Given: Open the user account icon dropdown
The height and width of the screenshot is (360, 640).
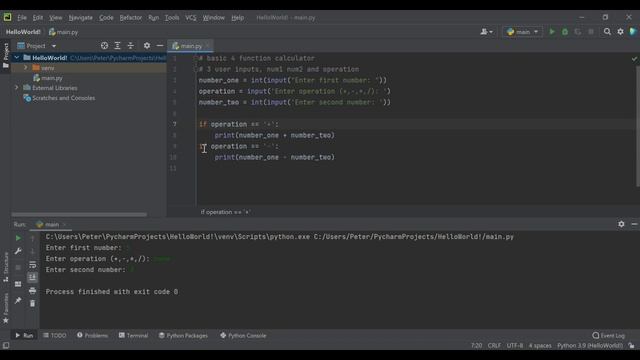Looking at the screenshot, I should (487, 32).
